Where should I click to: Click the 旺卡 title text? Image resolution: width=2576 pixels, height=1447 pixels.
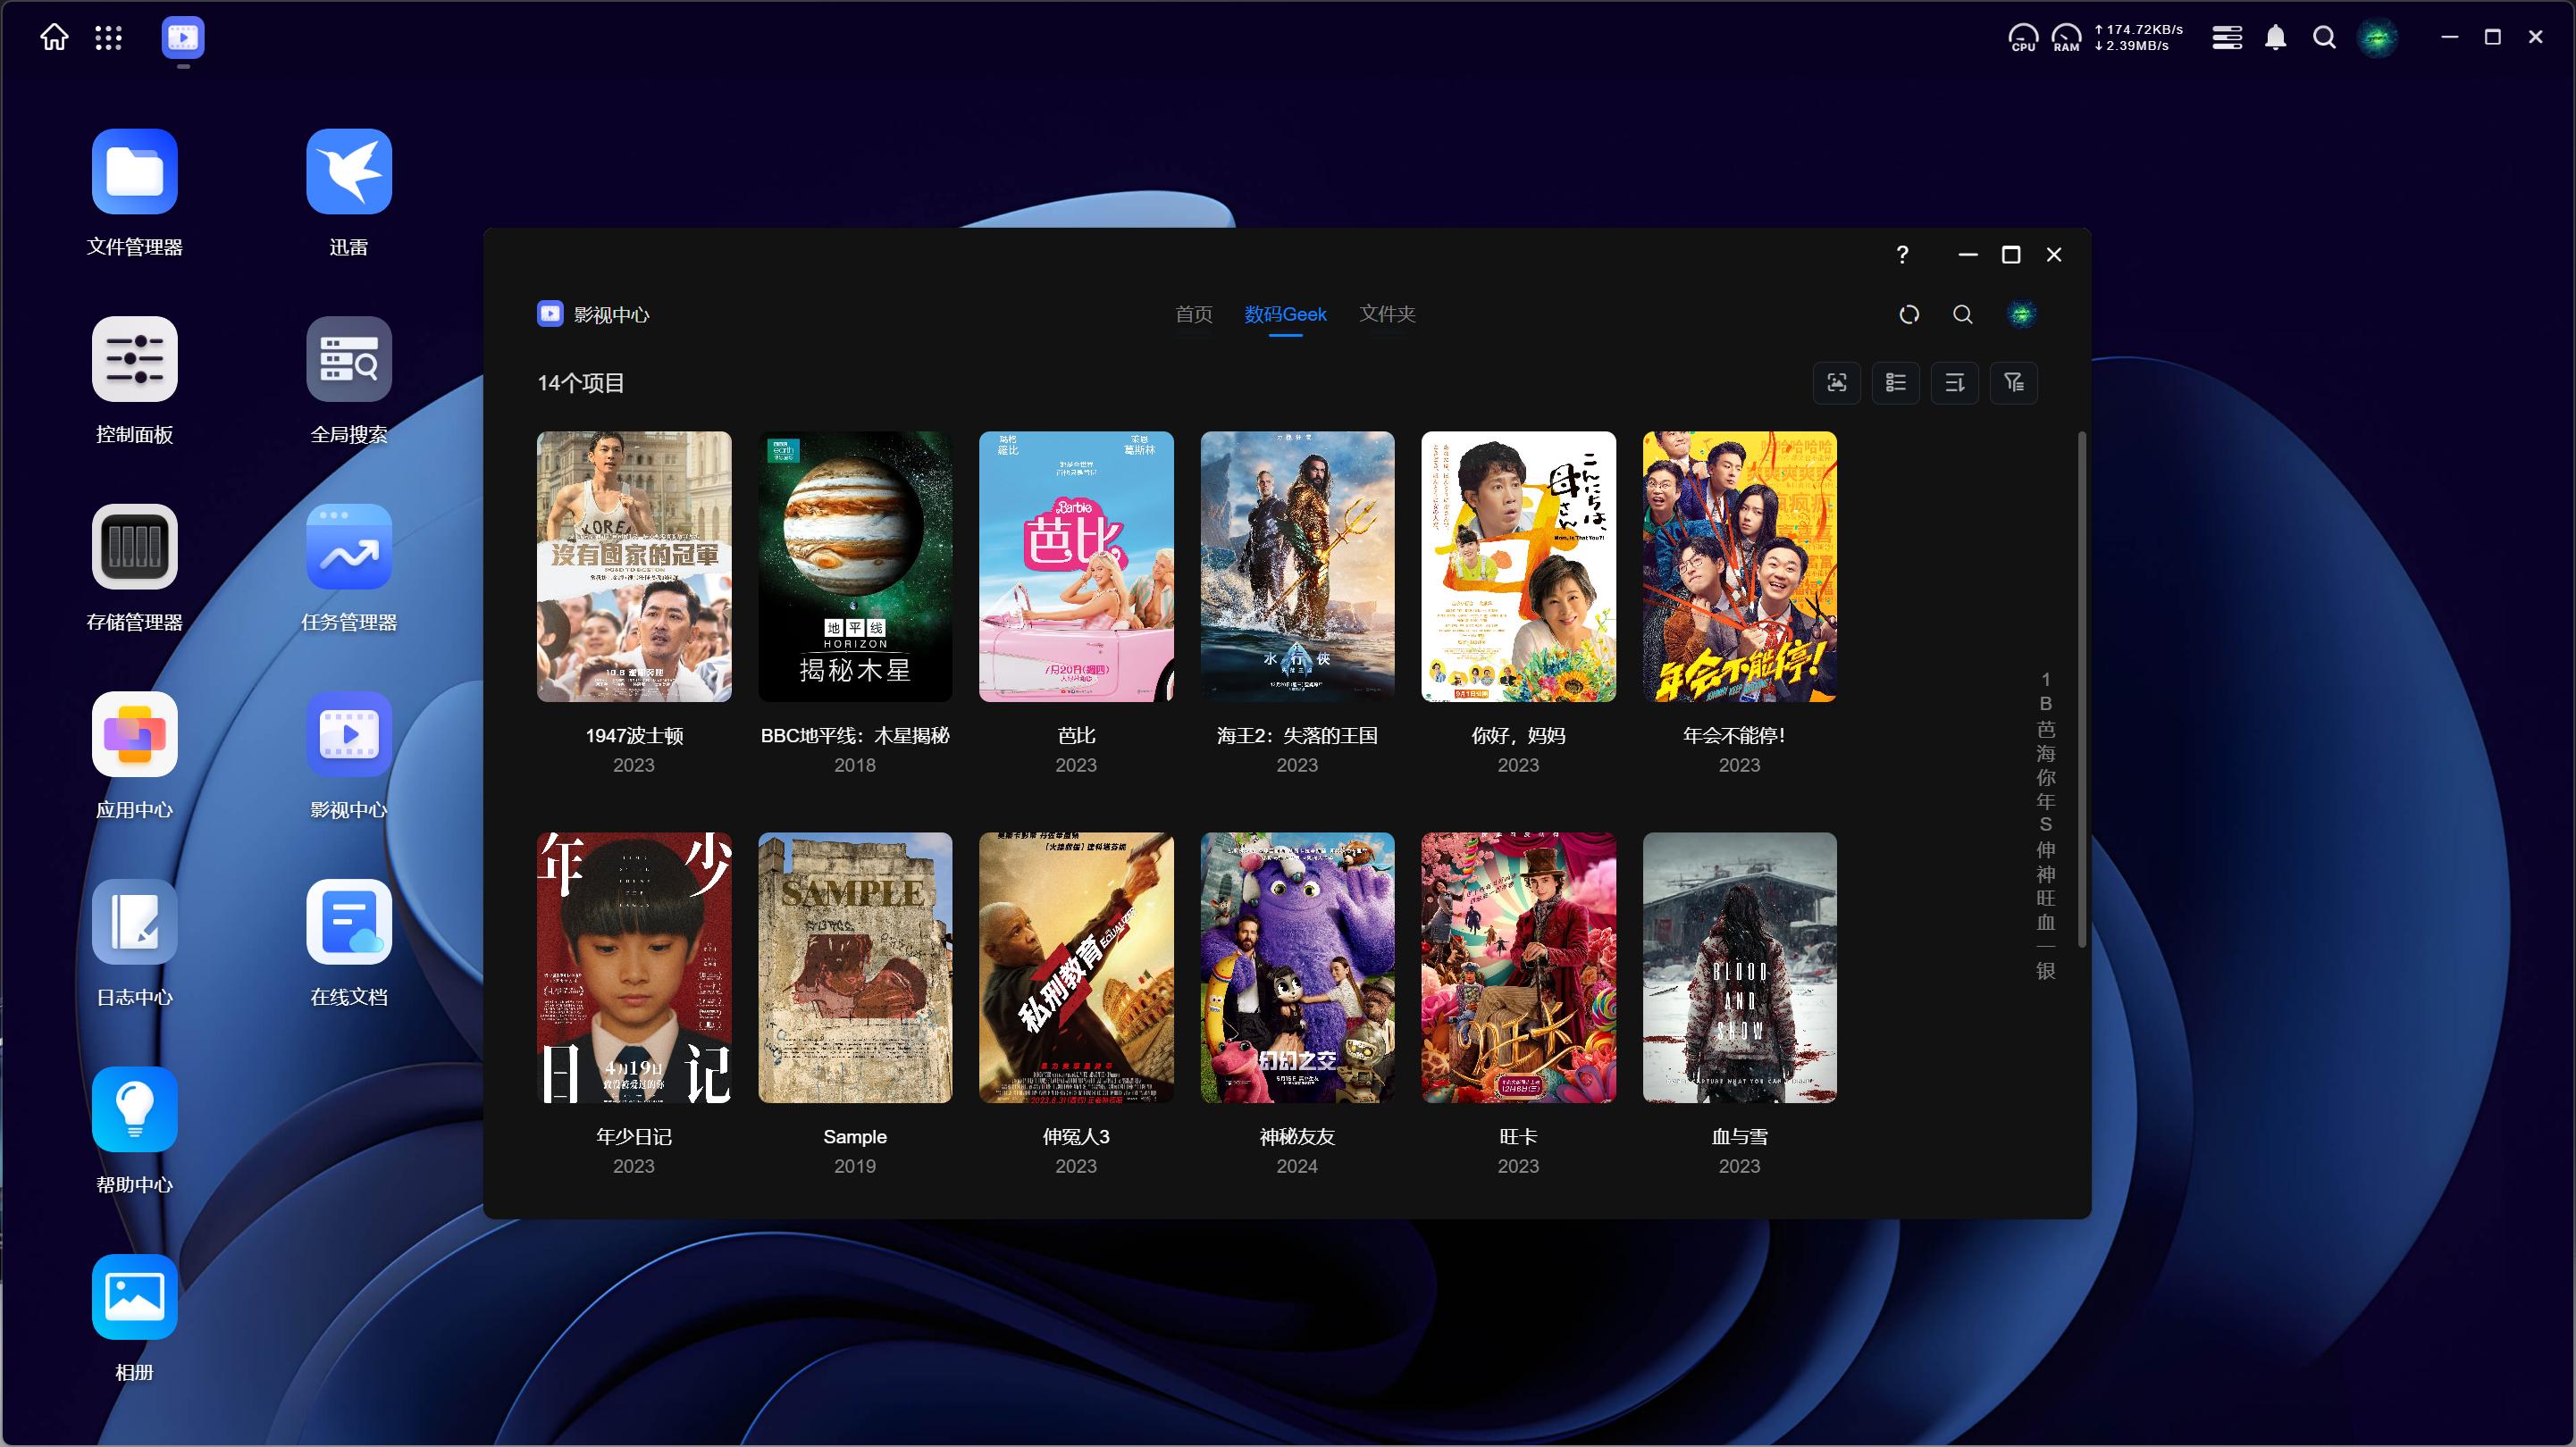[x=1518, y=1136]
